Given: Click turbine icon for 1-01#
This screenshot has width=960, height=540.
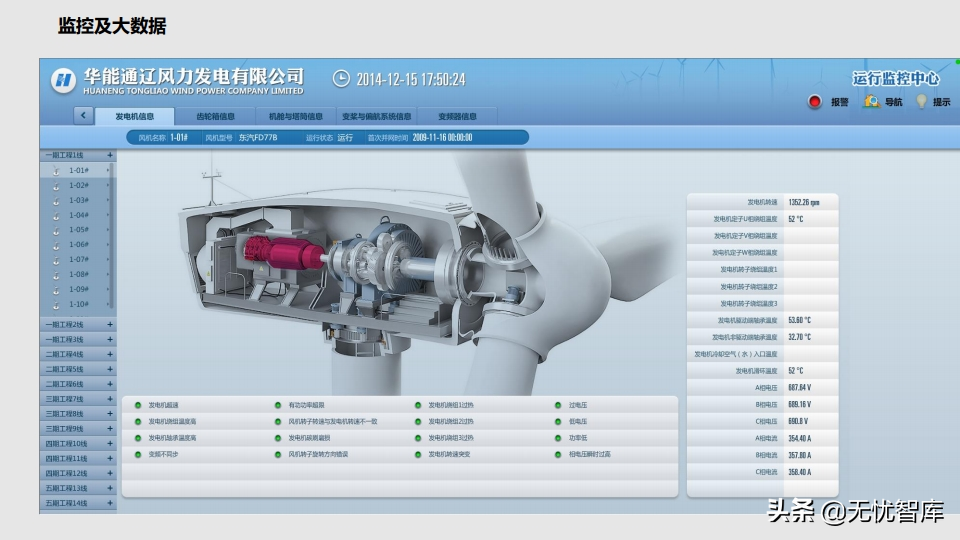Looking at the screenshot, I should point(56,171).
